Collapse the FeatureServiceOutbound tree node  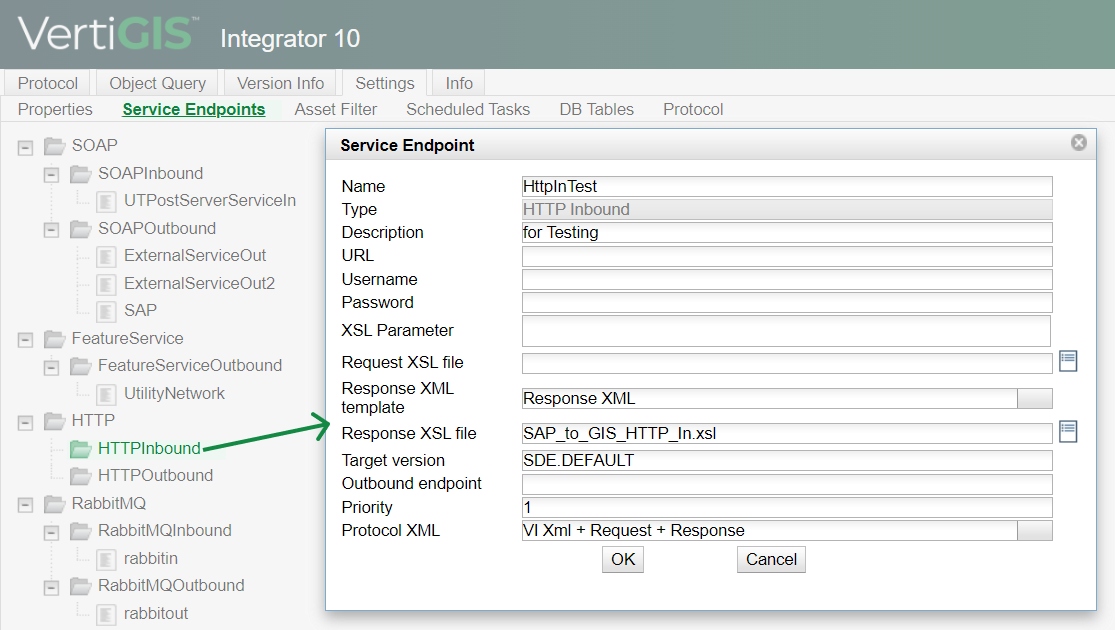51,368
